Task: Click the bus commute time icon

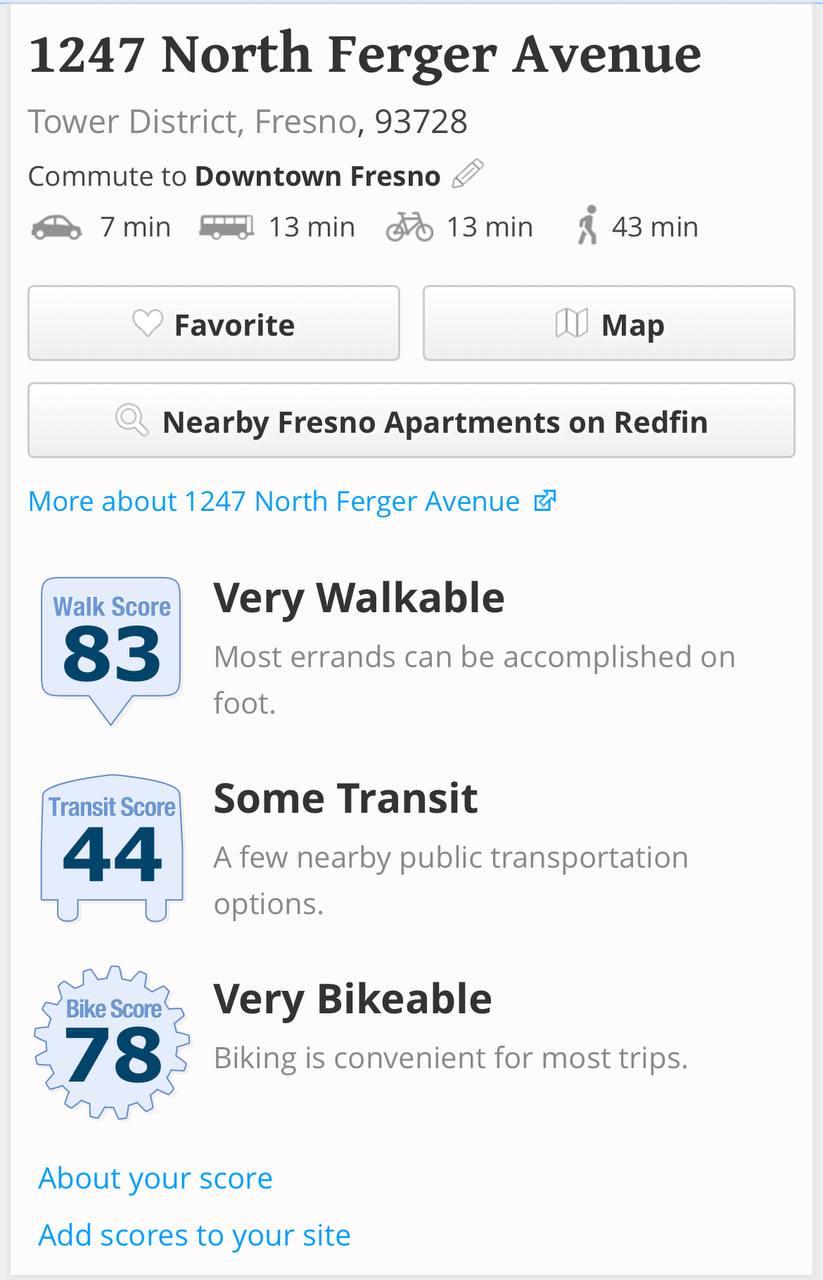Action: [226, 227]
